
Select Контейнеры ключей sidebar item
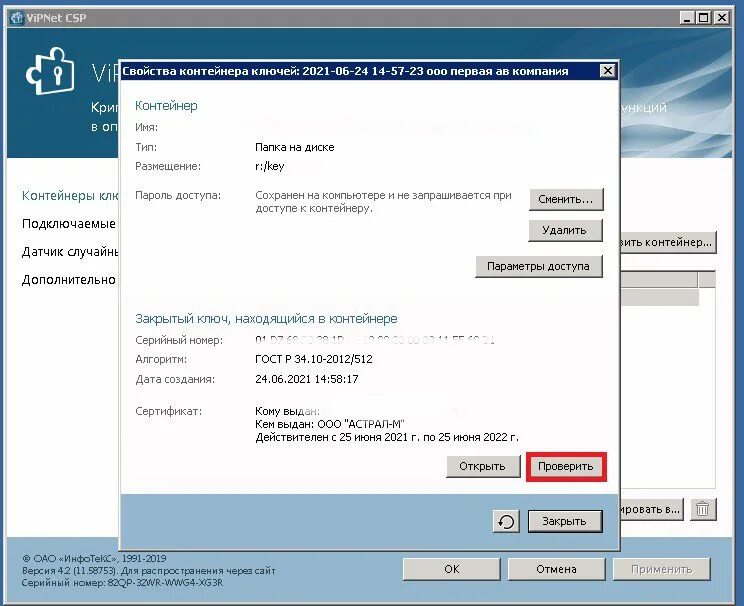(70, 196)
